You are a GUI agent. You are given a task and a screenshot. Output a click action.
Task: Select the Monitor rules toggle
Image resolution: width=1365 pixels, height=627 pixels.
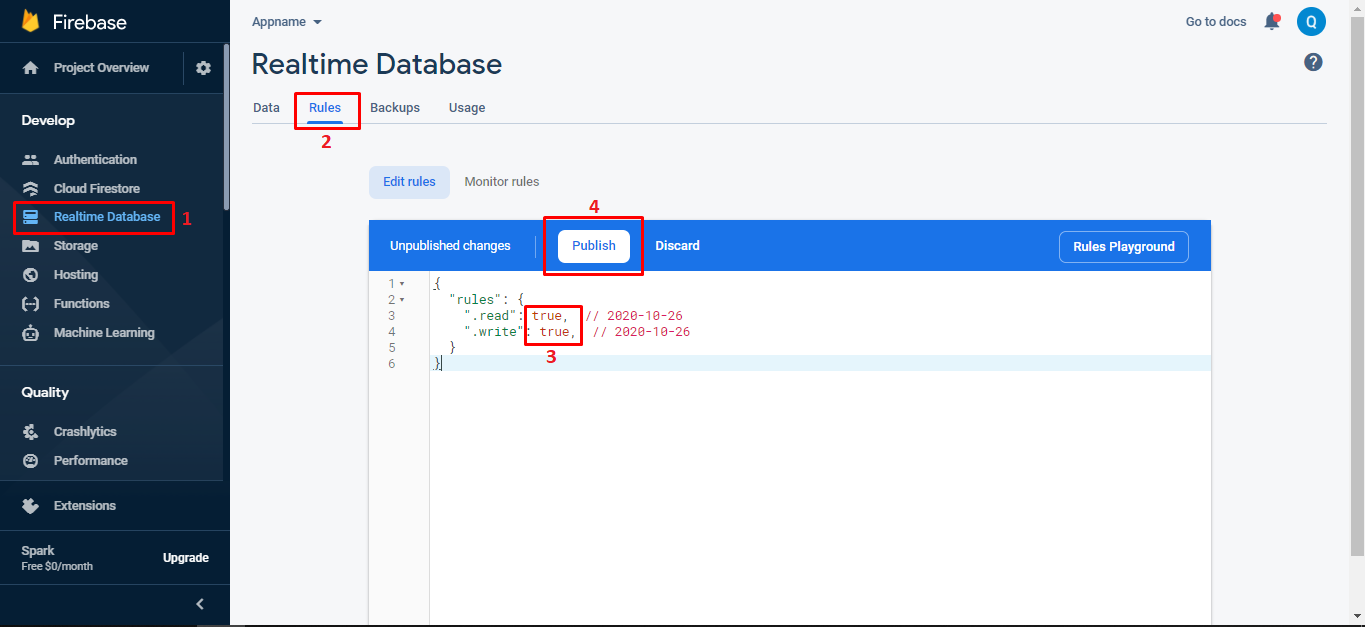[502, 182]
